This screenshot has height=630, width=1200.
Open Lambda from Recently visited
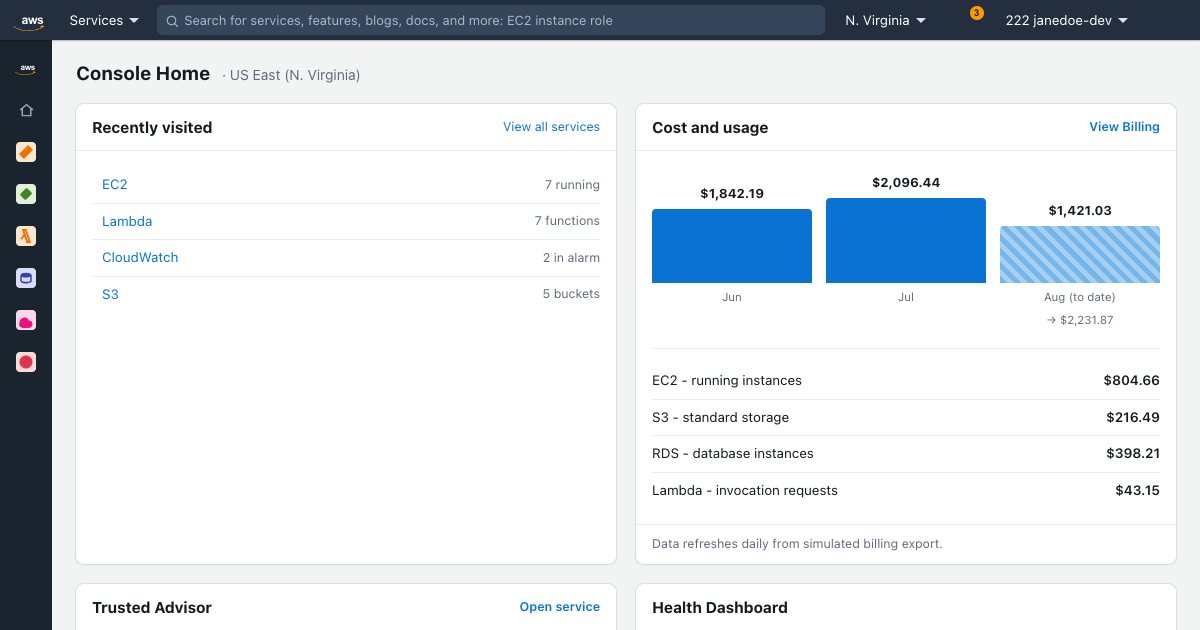coord(127,221)
